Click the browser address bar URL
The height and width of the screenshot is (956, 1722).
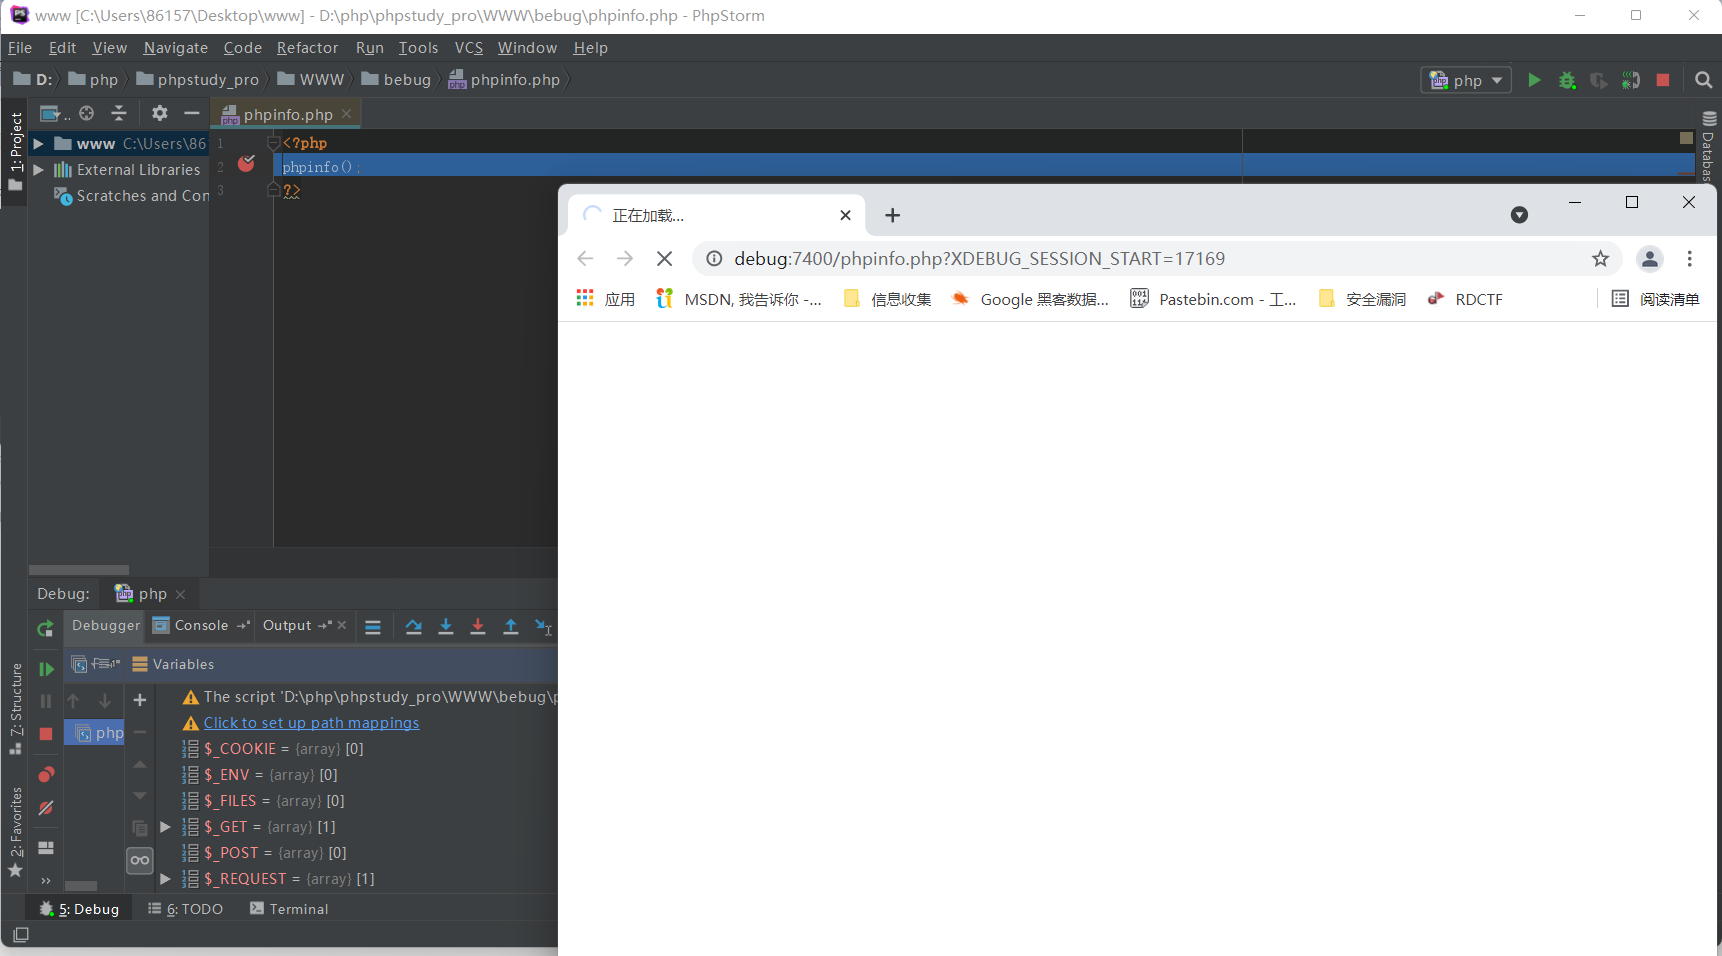pos(979,259)
